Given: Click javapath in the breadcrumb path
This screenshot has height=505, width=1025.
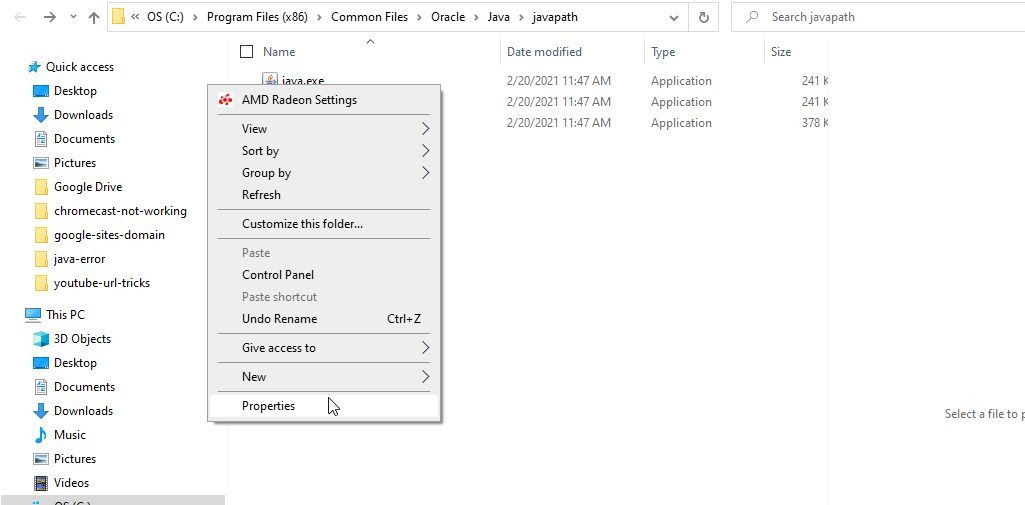Looking at the screenshot, I should click(555, 17).
